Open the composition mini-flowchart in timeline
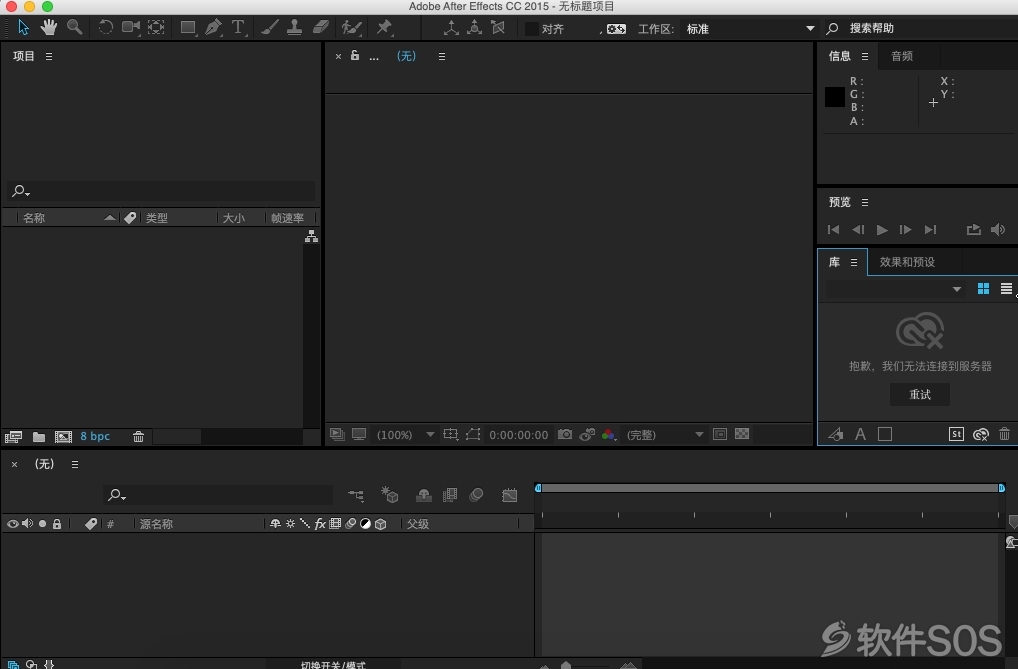Screen dimensions: 1018x669 point(356,496)
